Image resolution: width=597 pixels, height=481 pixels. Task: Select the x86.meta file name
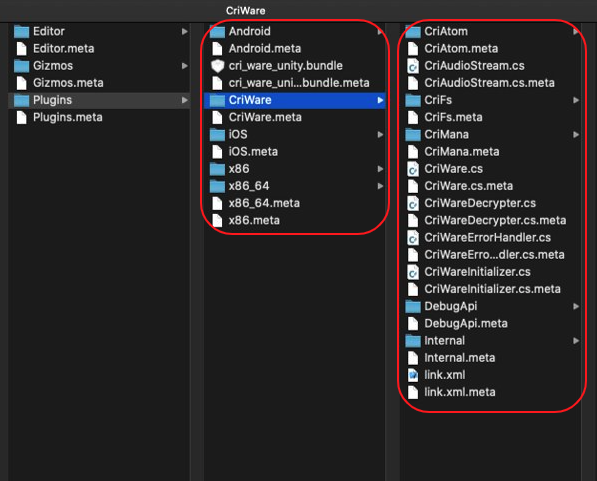(254, 221)
